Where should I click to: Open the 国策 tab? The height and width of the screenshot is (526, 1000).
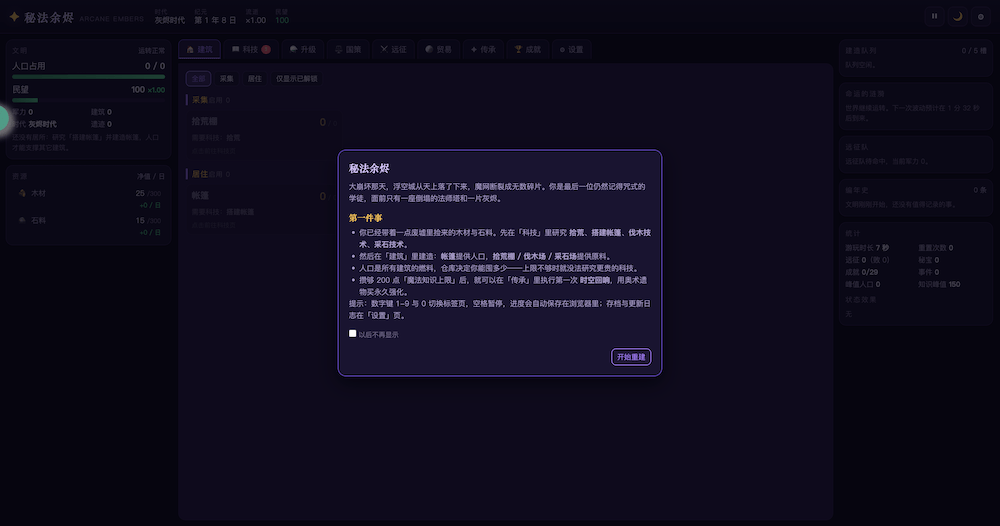(348, 49)
